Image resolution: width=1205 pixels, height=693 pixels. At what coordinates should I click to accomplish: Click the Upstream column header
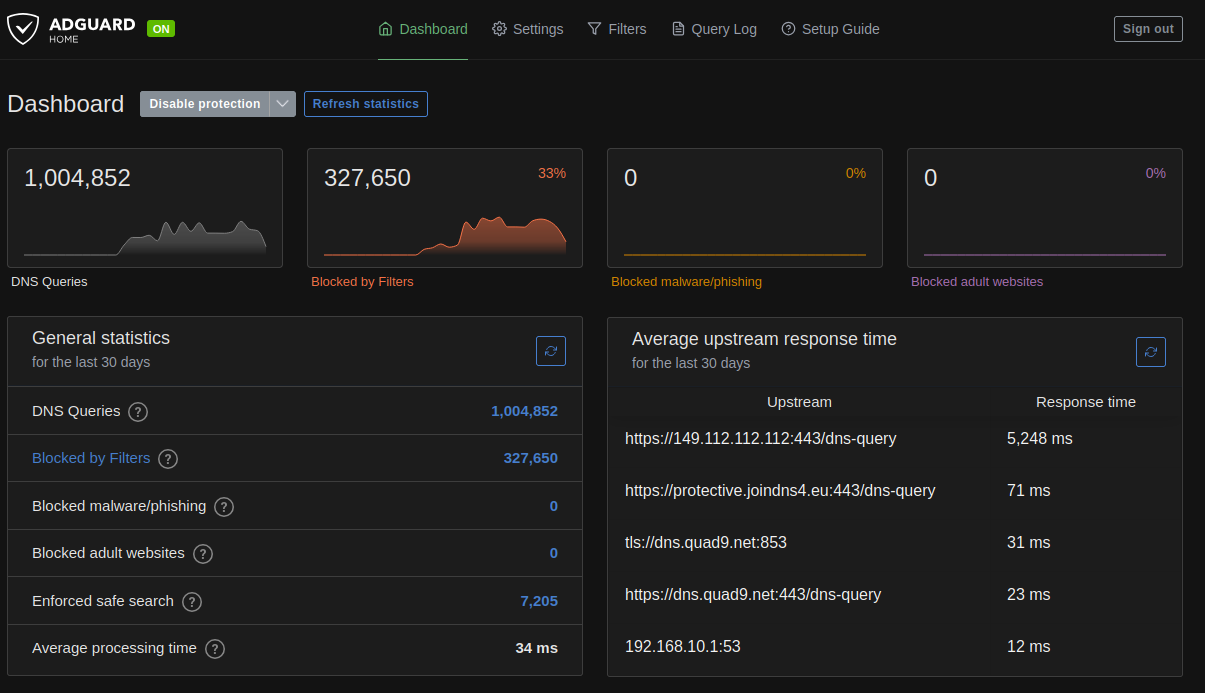click(799, 402)
